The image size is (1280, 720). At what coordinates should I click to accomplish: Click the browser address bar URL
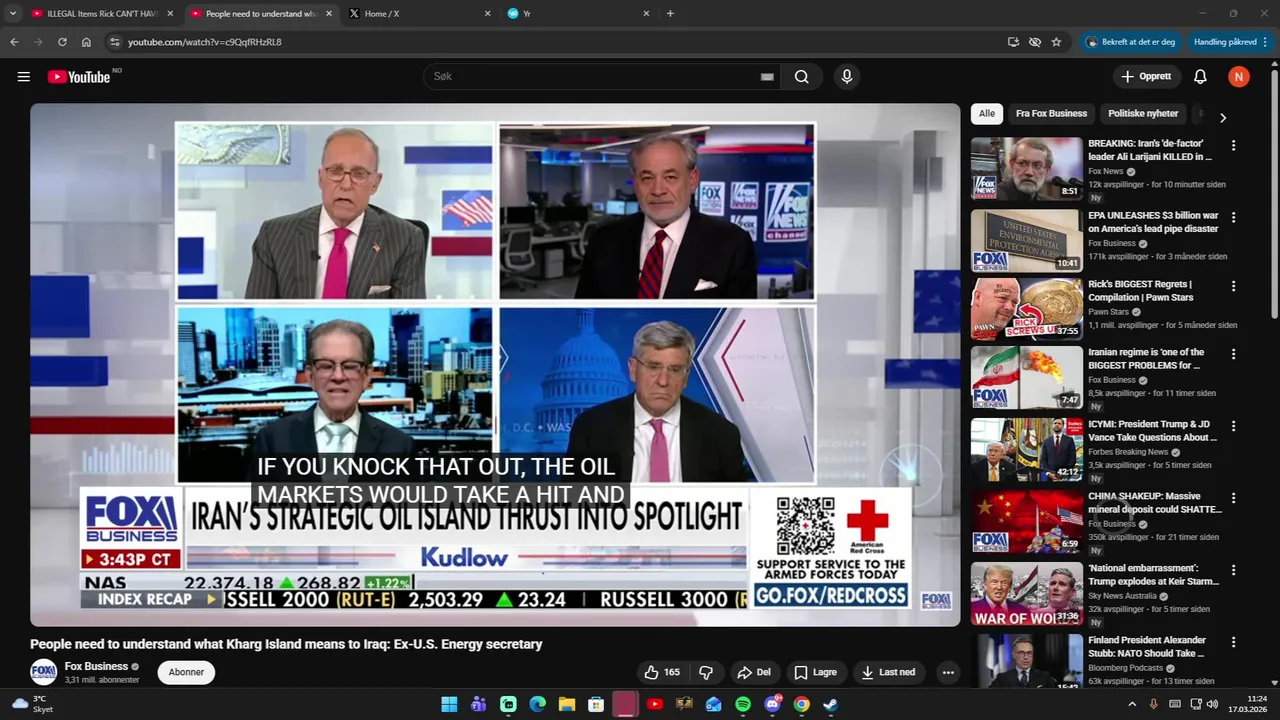[x=204, y=42]
